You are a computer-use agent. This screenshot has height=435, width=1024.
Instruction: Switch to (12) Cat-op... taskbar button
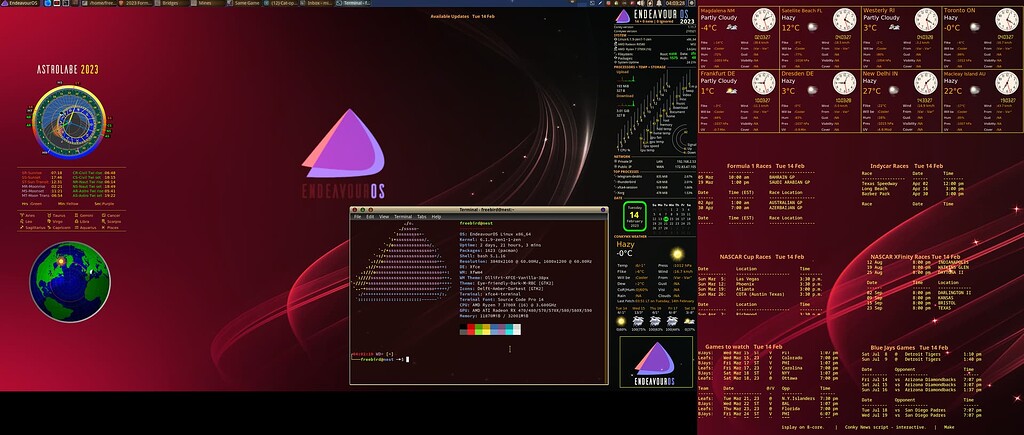pos(281,3)
